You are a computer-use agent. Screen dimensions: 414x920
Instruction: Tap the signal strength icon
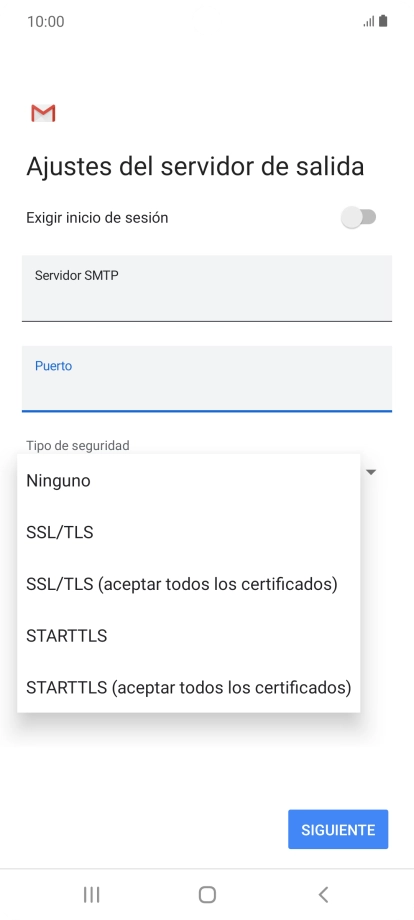369,22
